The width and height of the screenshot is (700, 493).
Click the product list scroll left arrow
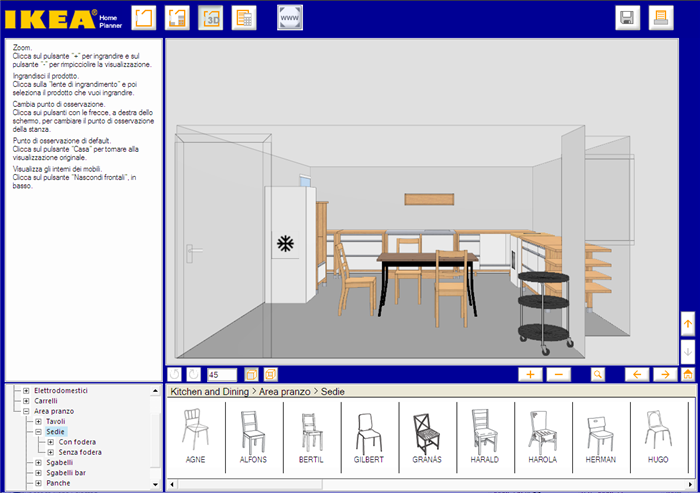click(x=172, y=484)
